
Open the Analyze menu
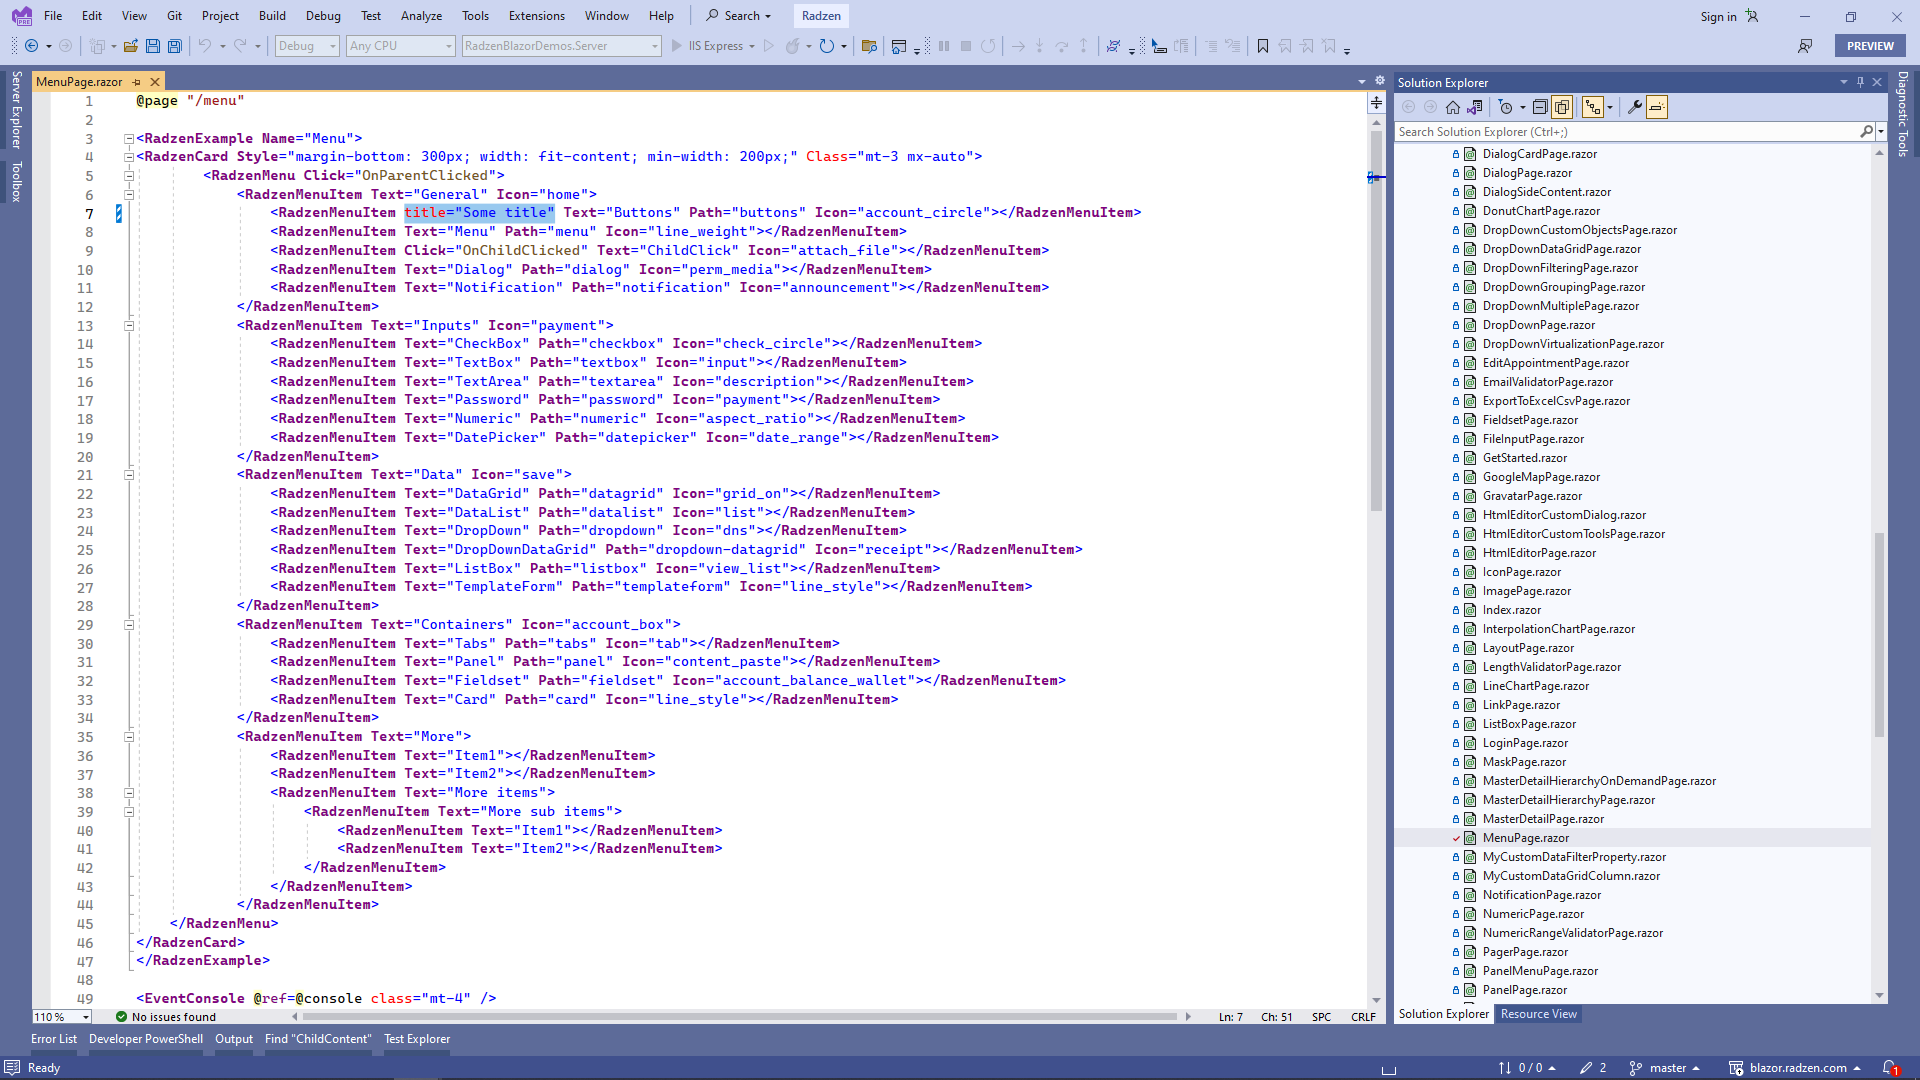tap(421, 16)
